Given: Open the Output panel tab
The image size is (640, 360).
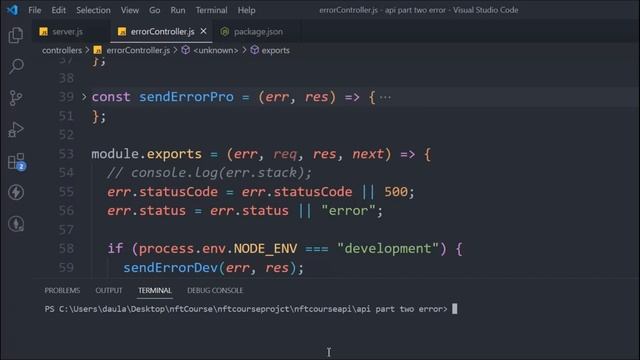Looking at the screenshot, I should tap(109, 290).
